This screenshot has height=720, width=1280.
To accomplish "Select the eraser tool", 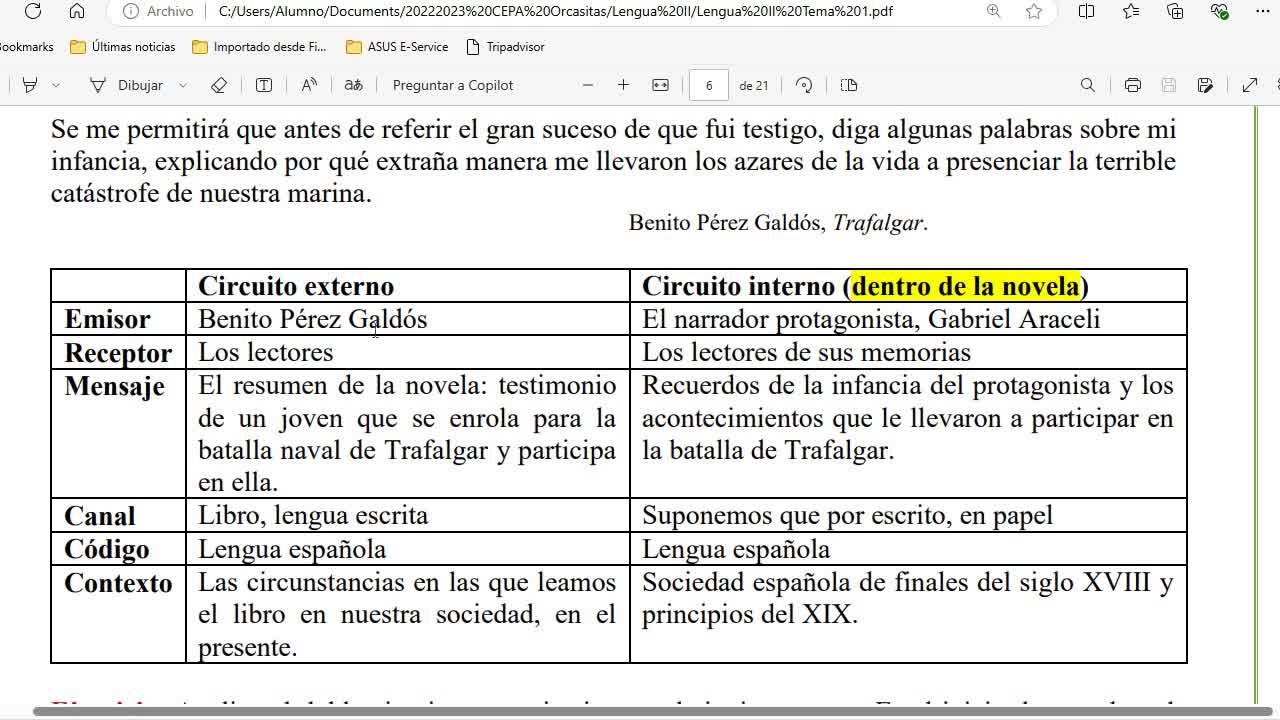I will click(219, 85).
